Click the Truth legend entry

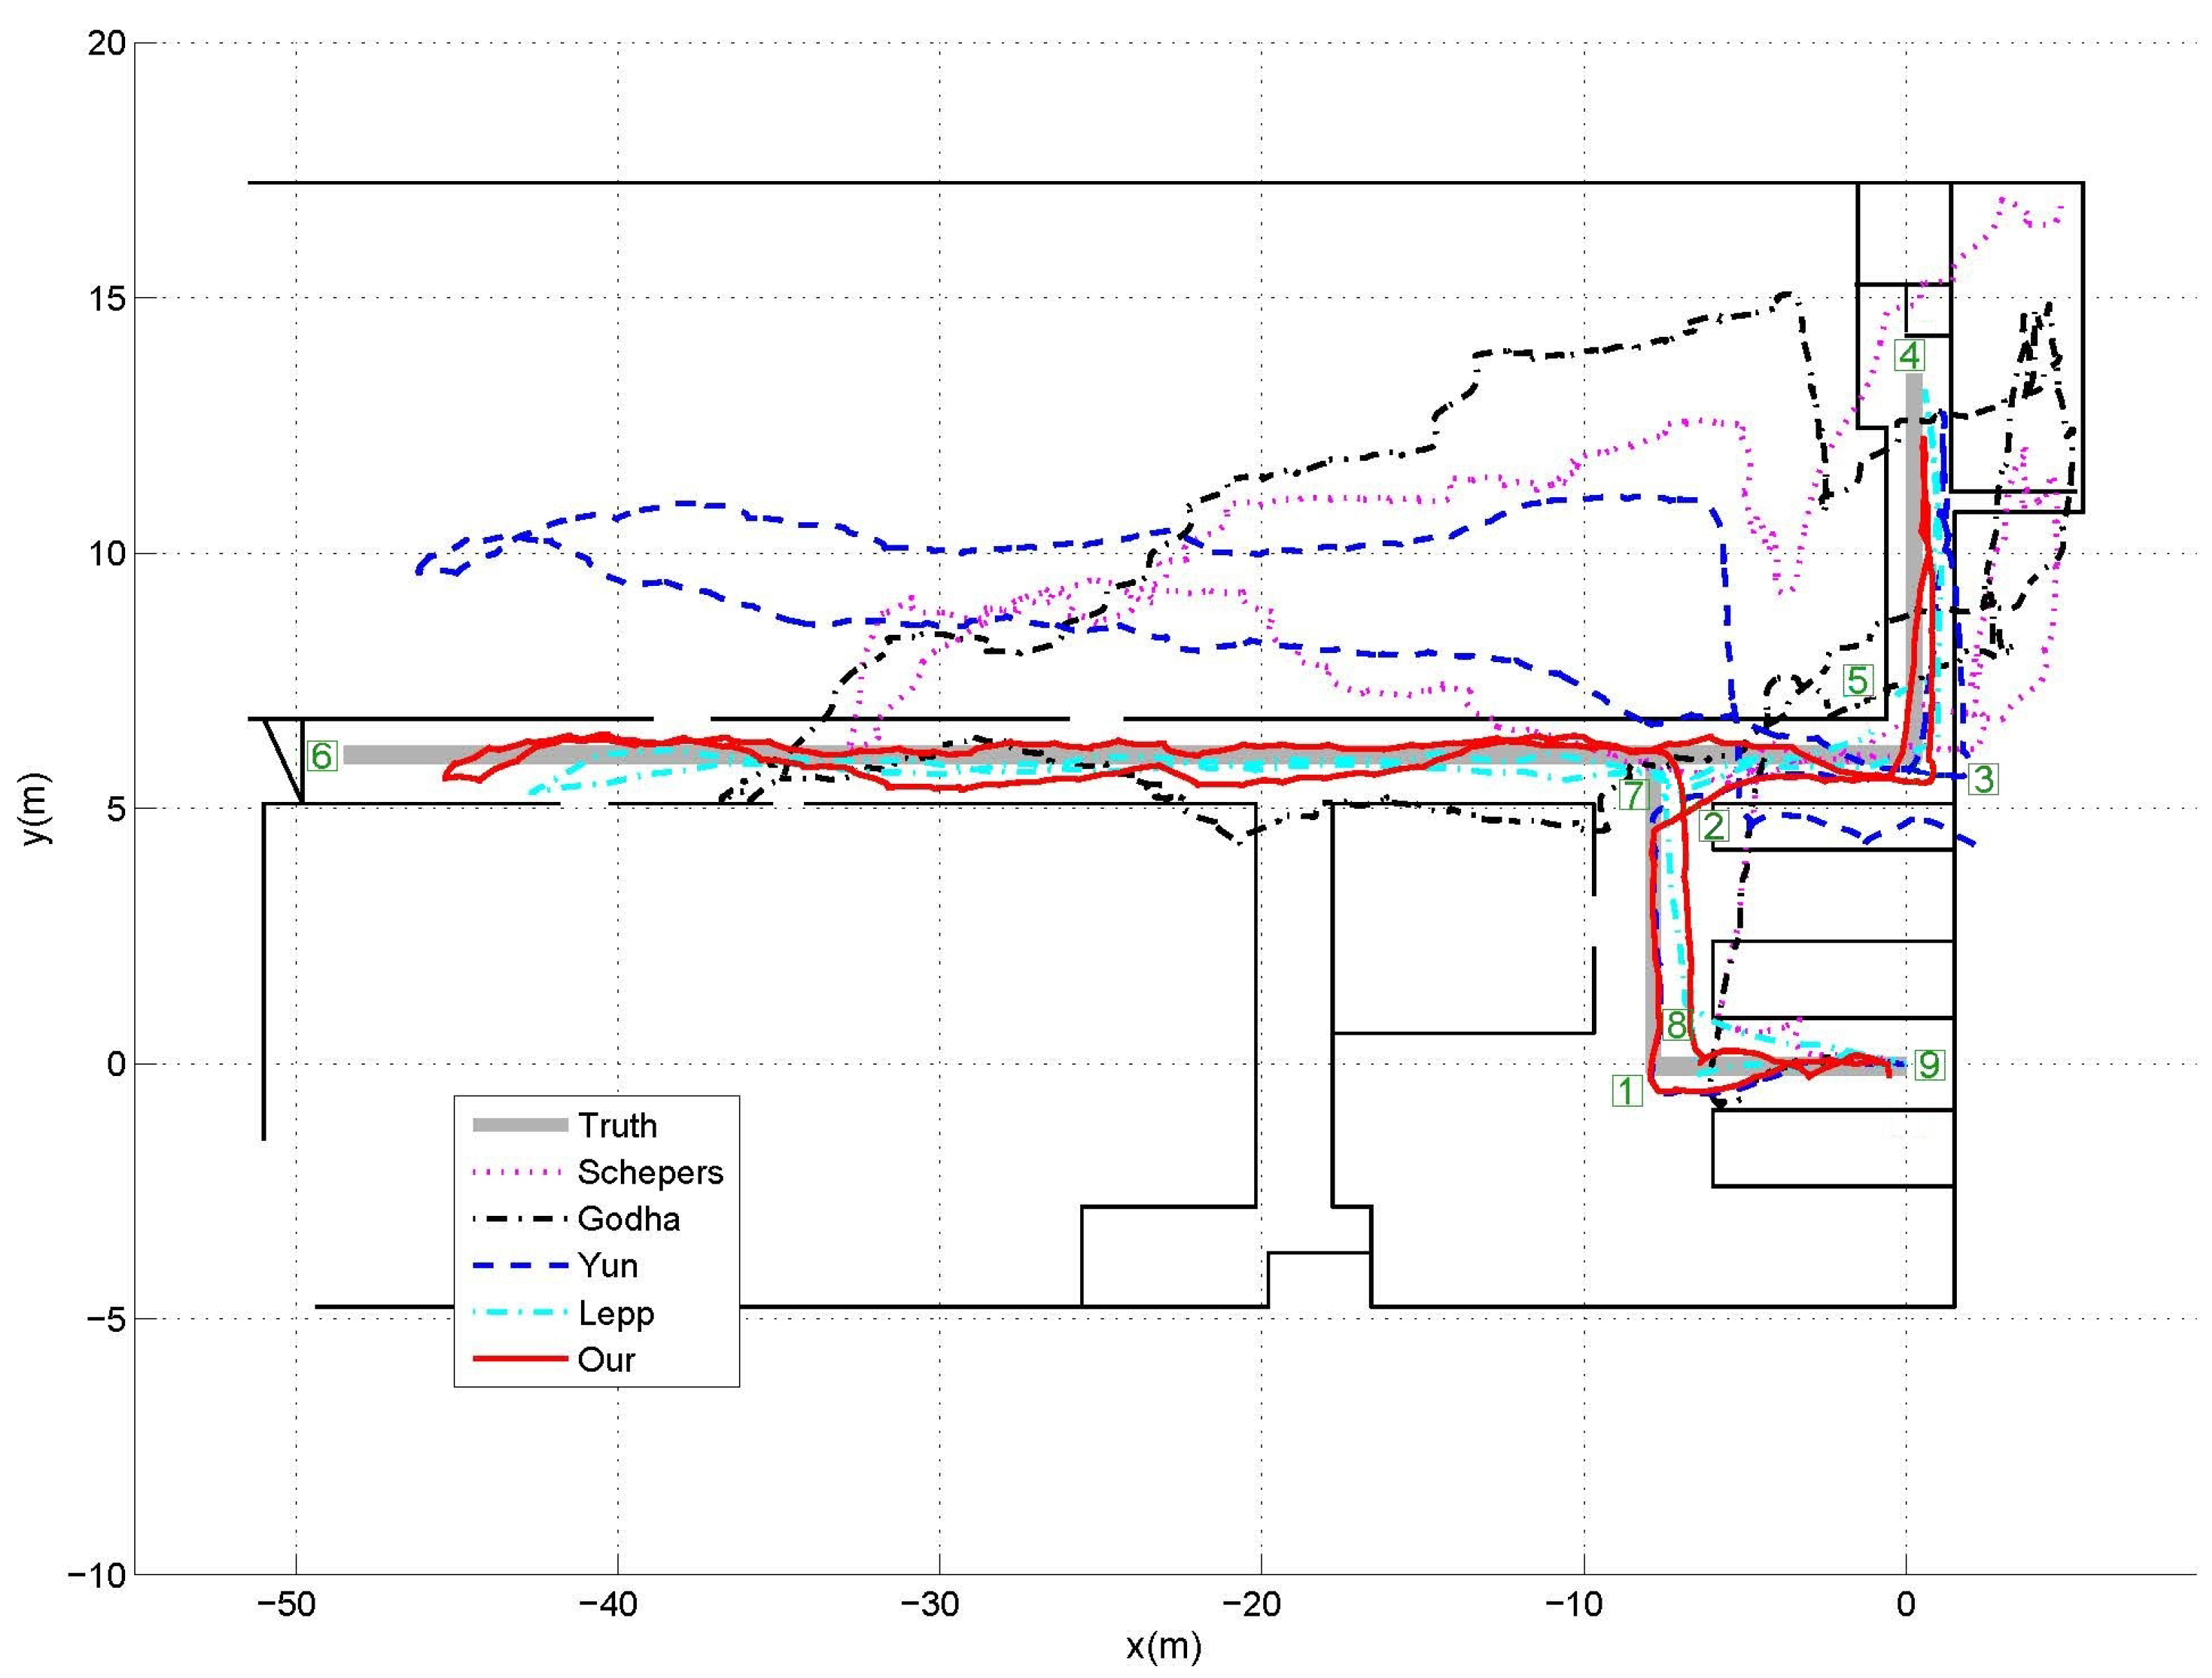click(617, 1126)
